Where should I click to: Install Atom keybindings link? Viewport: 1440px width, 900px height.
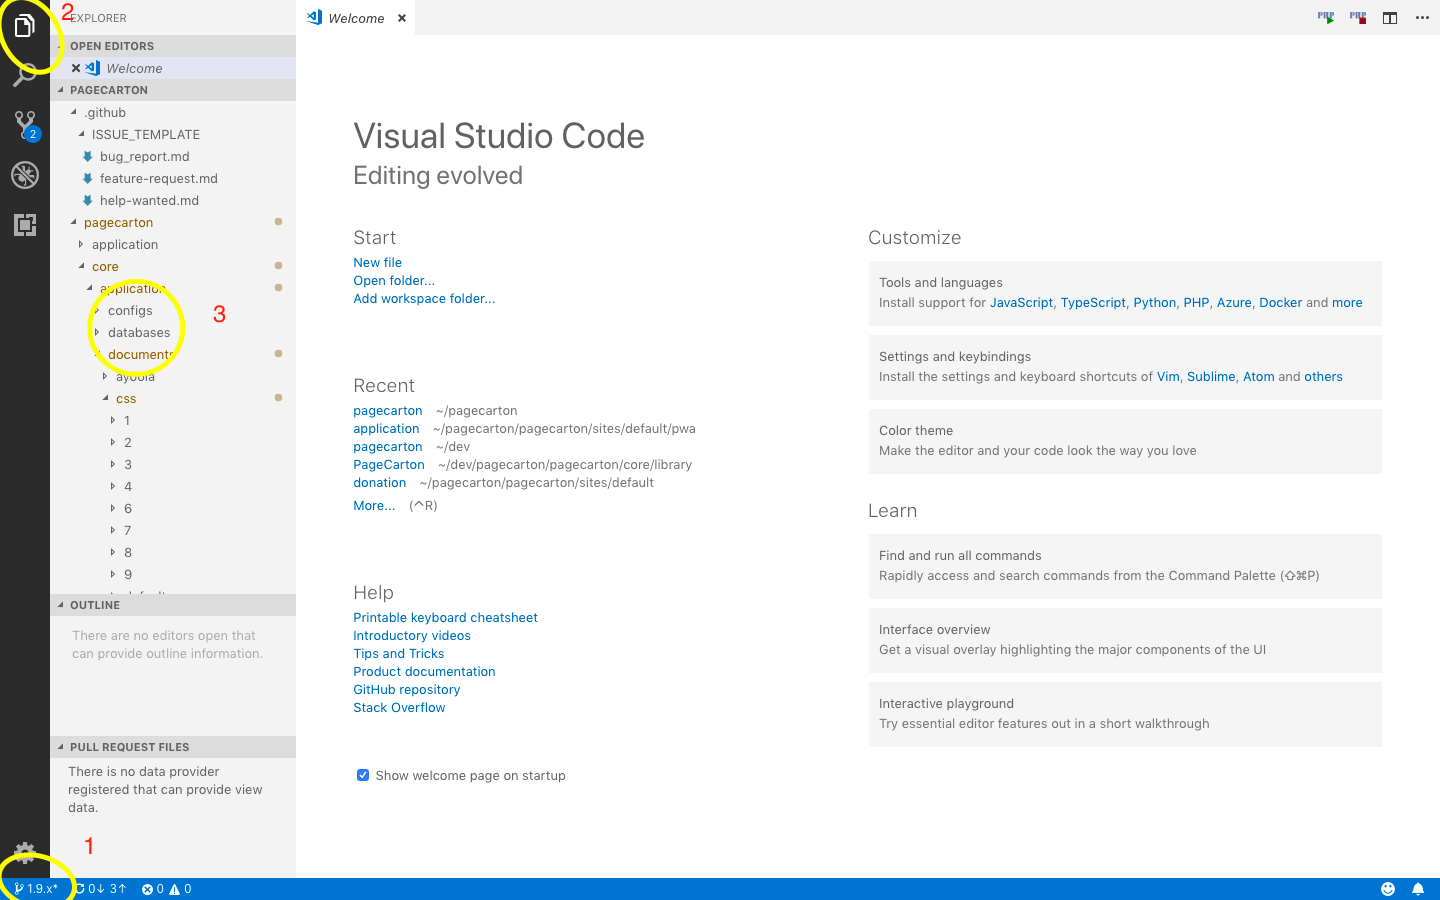1259,376
